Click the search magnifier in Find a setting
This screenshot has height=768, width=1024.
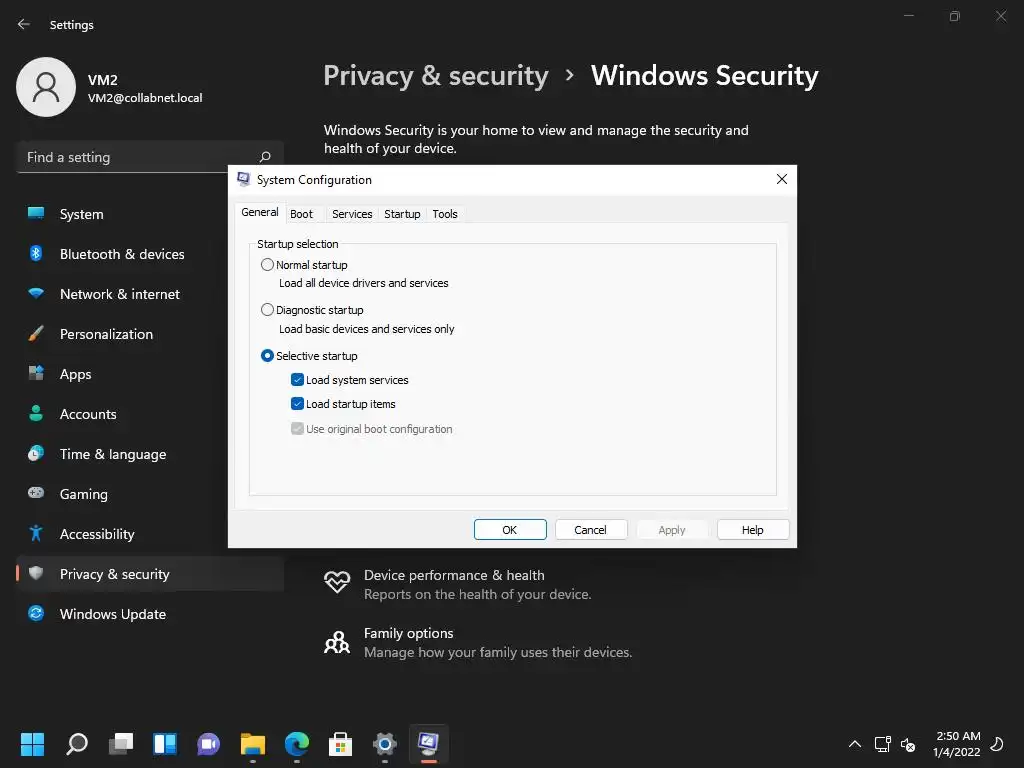(264, 157)
